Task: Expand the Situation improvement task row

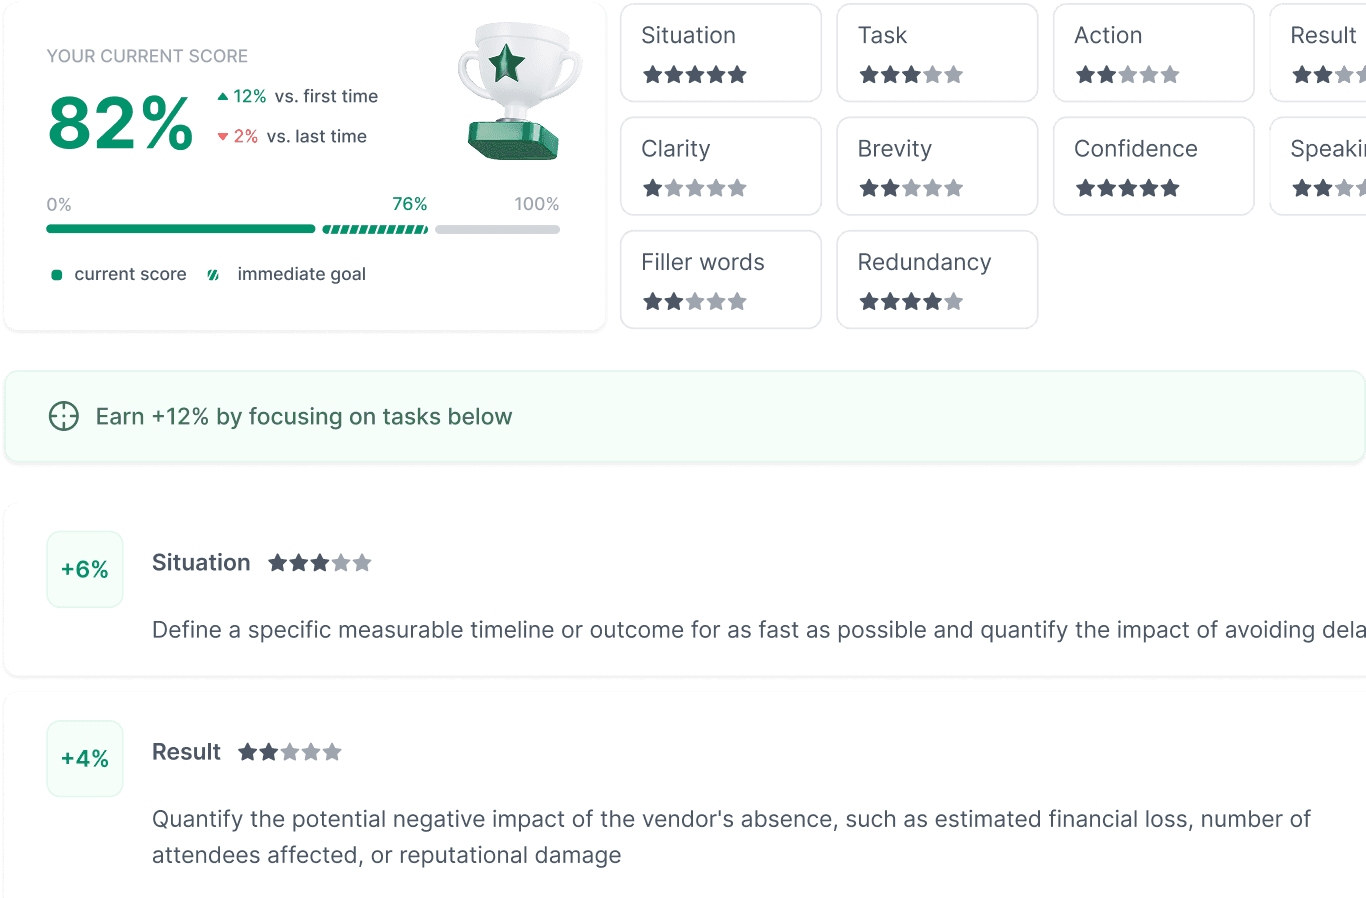Action: point(683,590)
